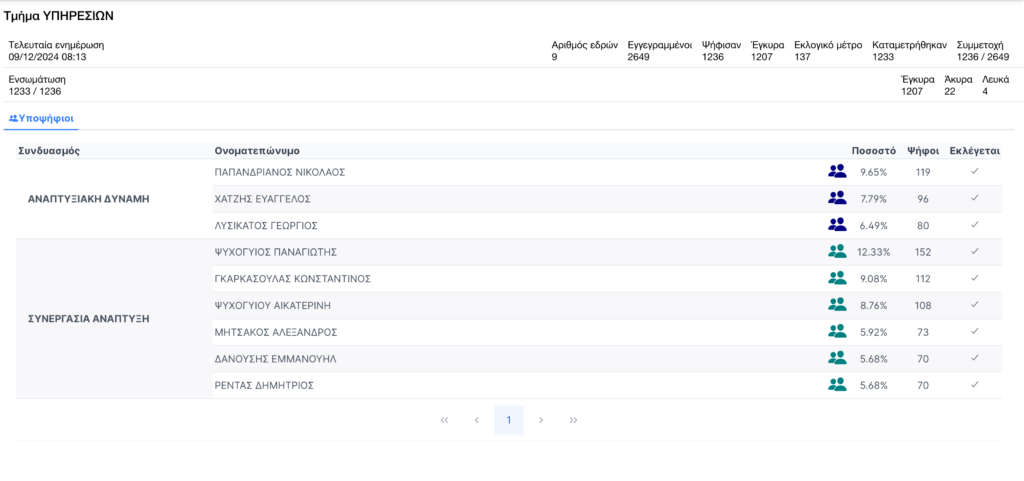Click the group icon beside ΓΚΑΡΚΑΣΟΥΛΑΣ ΚΩΝΣΤΑΝΤΙΝΟΣ
The height and width of the screenshot is (481, 1024).
click(x=837, y=279)
